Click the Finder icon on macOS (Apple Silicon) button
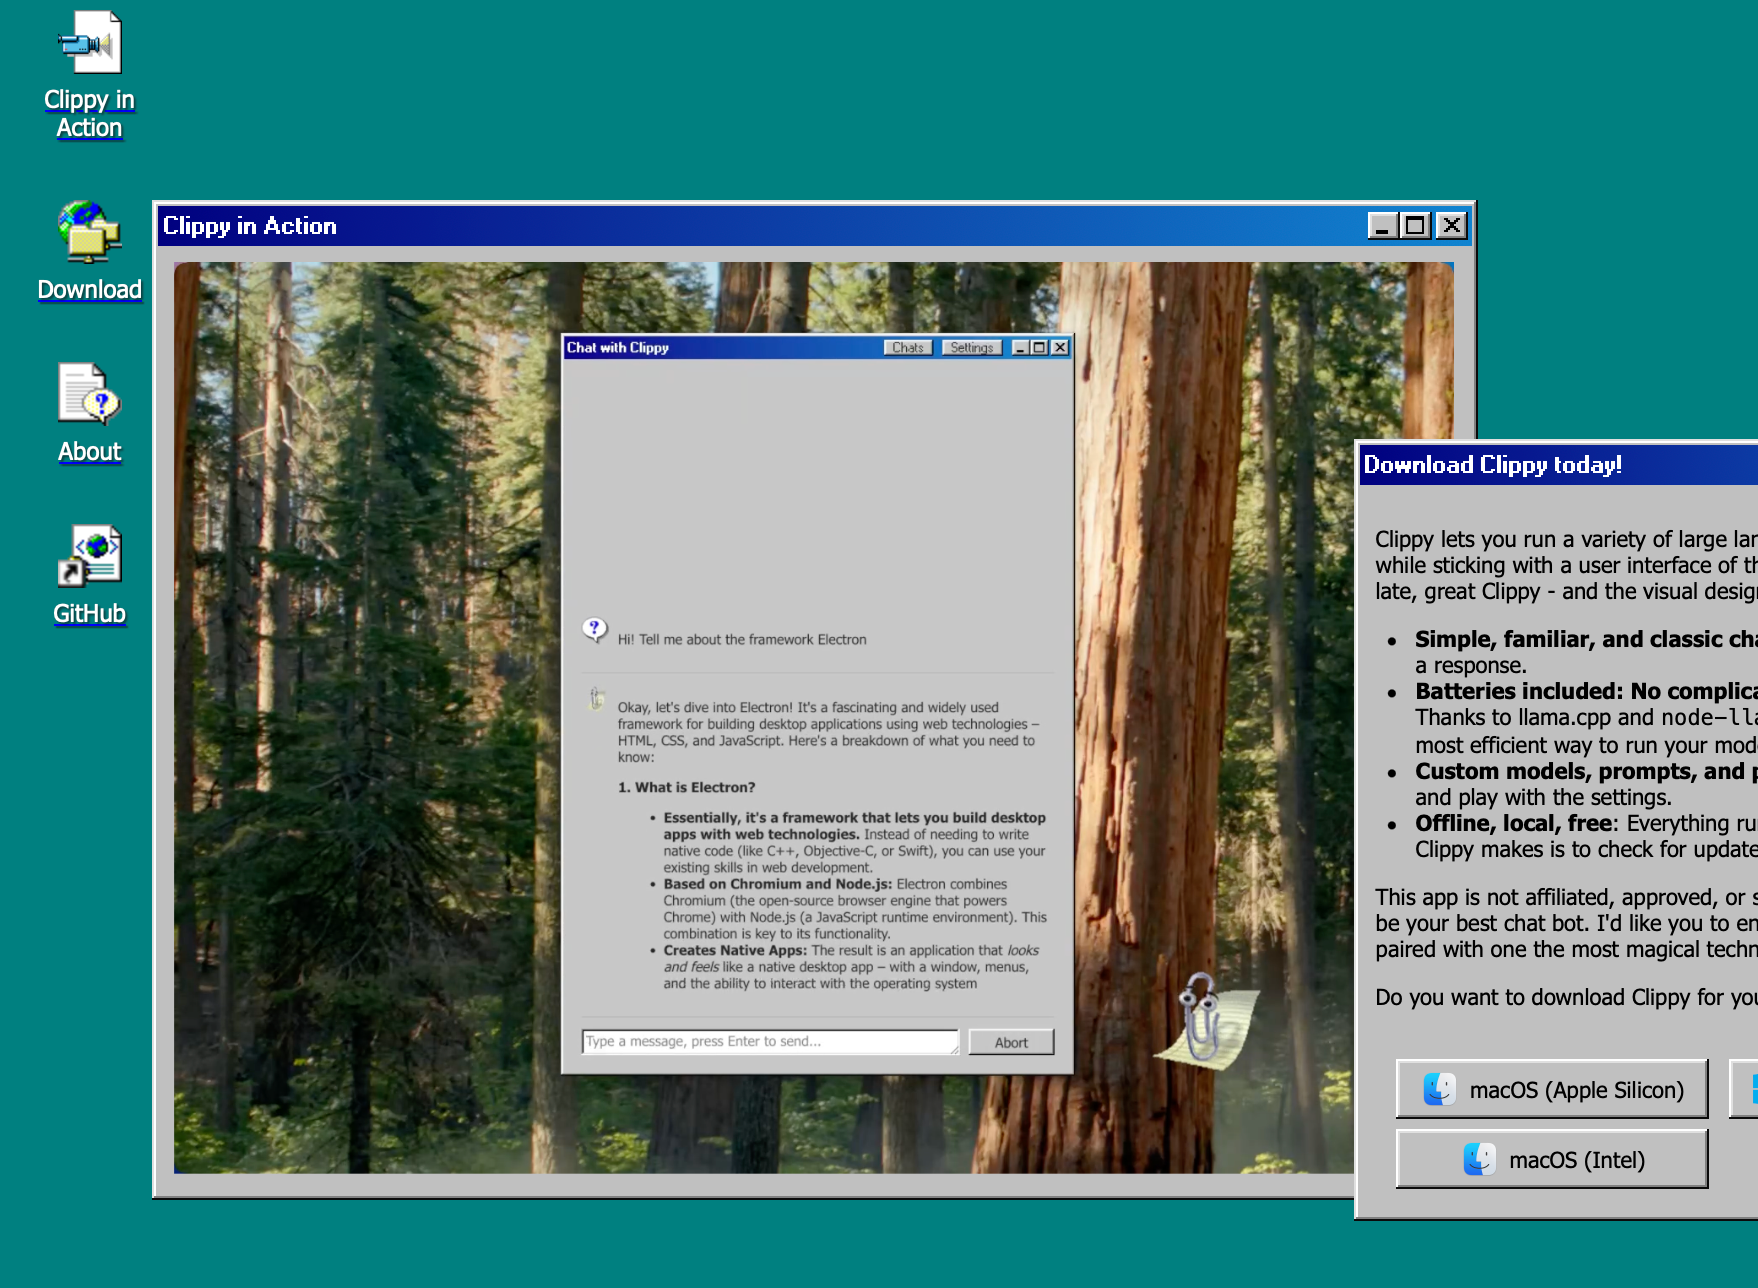Screen dimensions: 1758x1288 pyautogui.click(x=1439, y=1089)
